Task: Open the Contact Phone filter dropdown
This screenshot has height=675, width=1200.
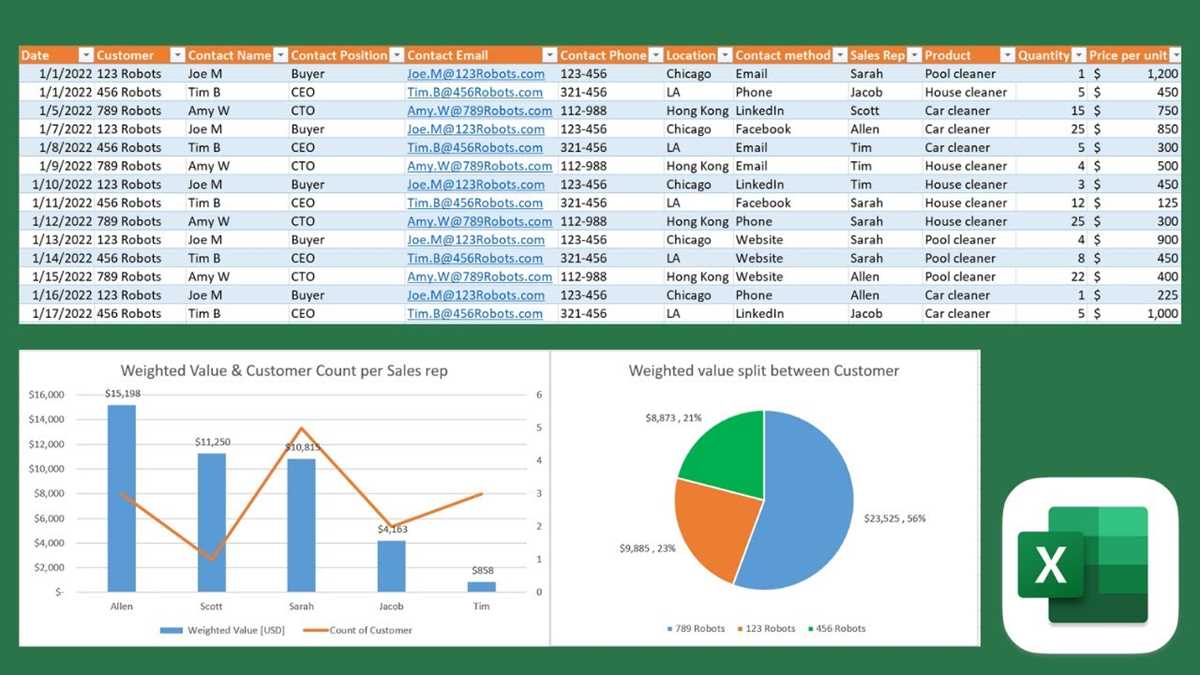Action: (655, 56)
